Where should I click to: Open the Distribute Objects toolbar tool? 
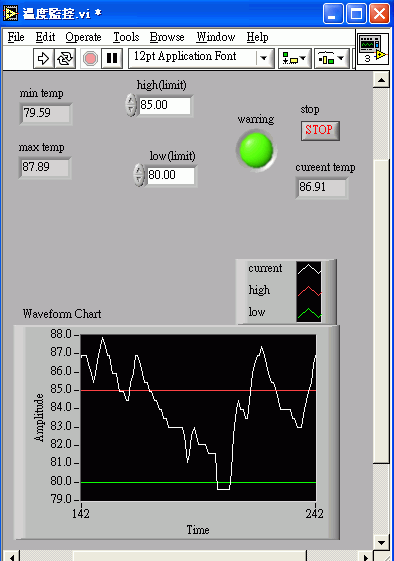click(x=332, y=58)
